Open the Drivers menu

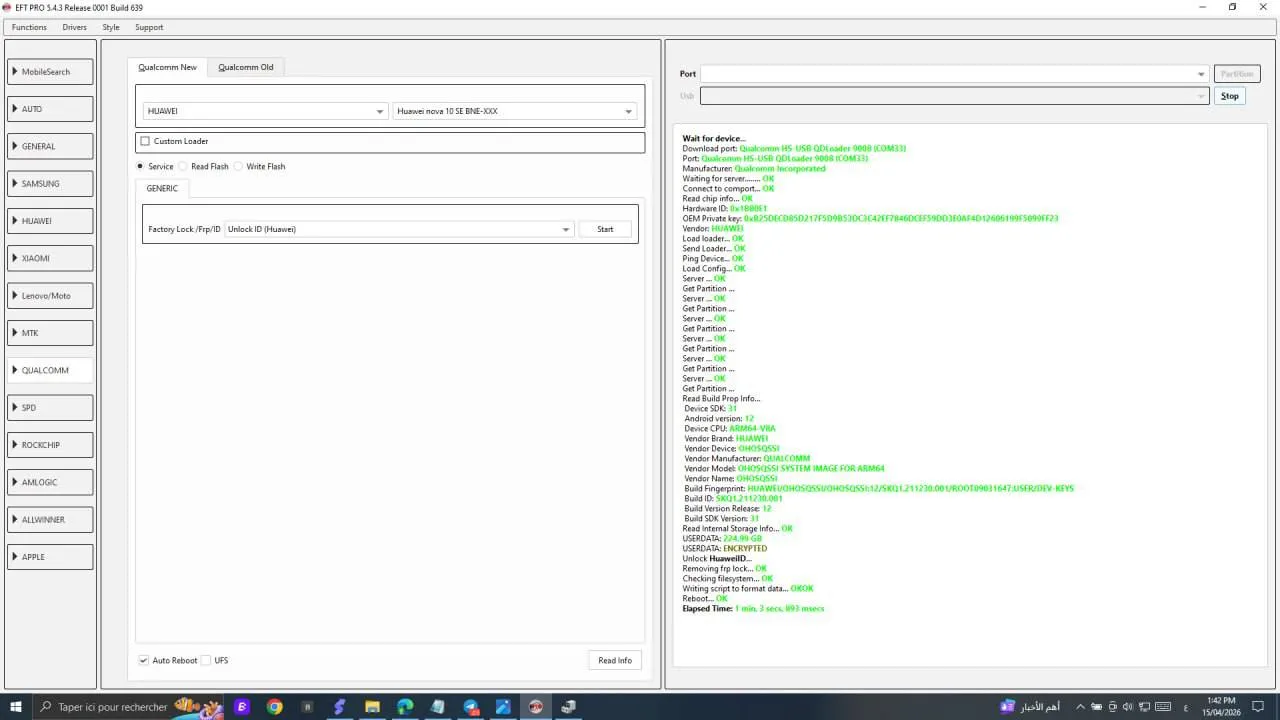coord(74,27)
